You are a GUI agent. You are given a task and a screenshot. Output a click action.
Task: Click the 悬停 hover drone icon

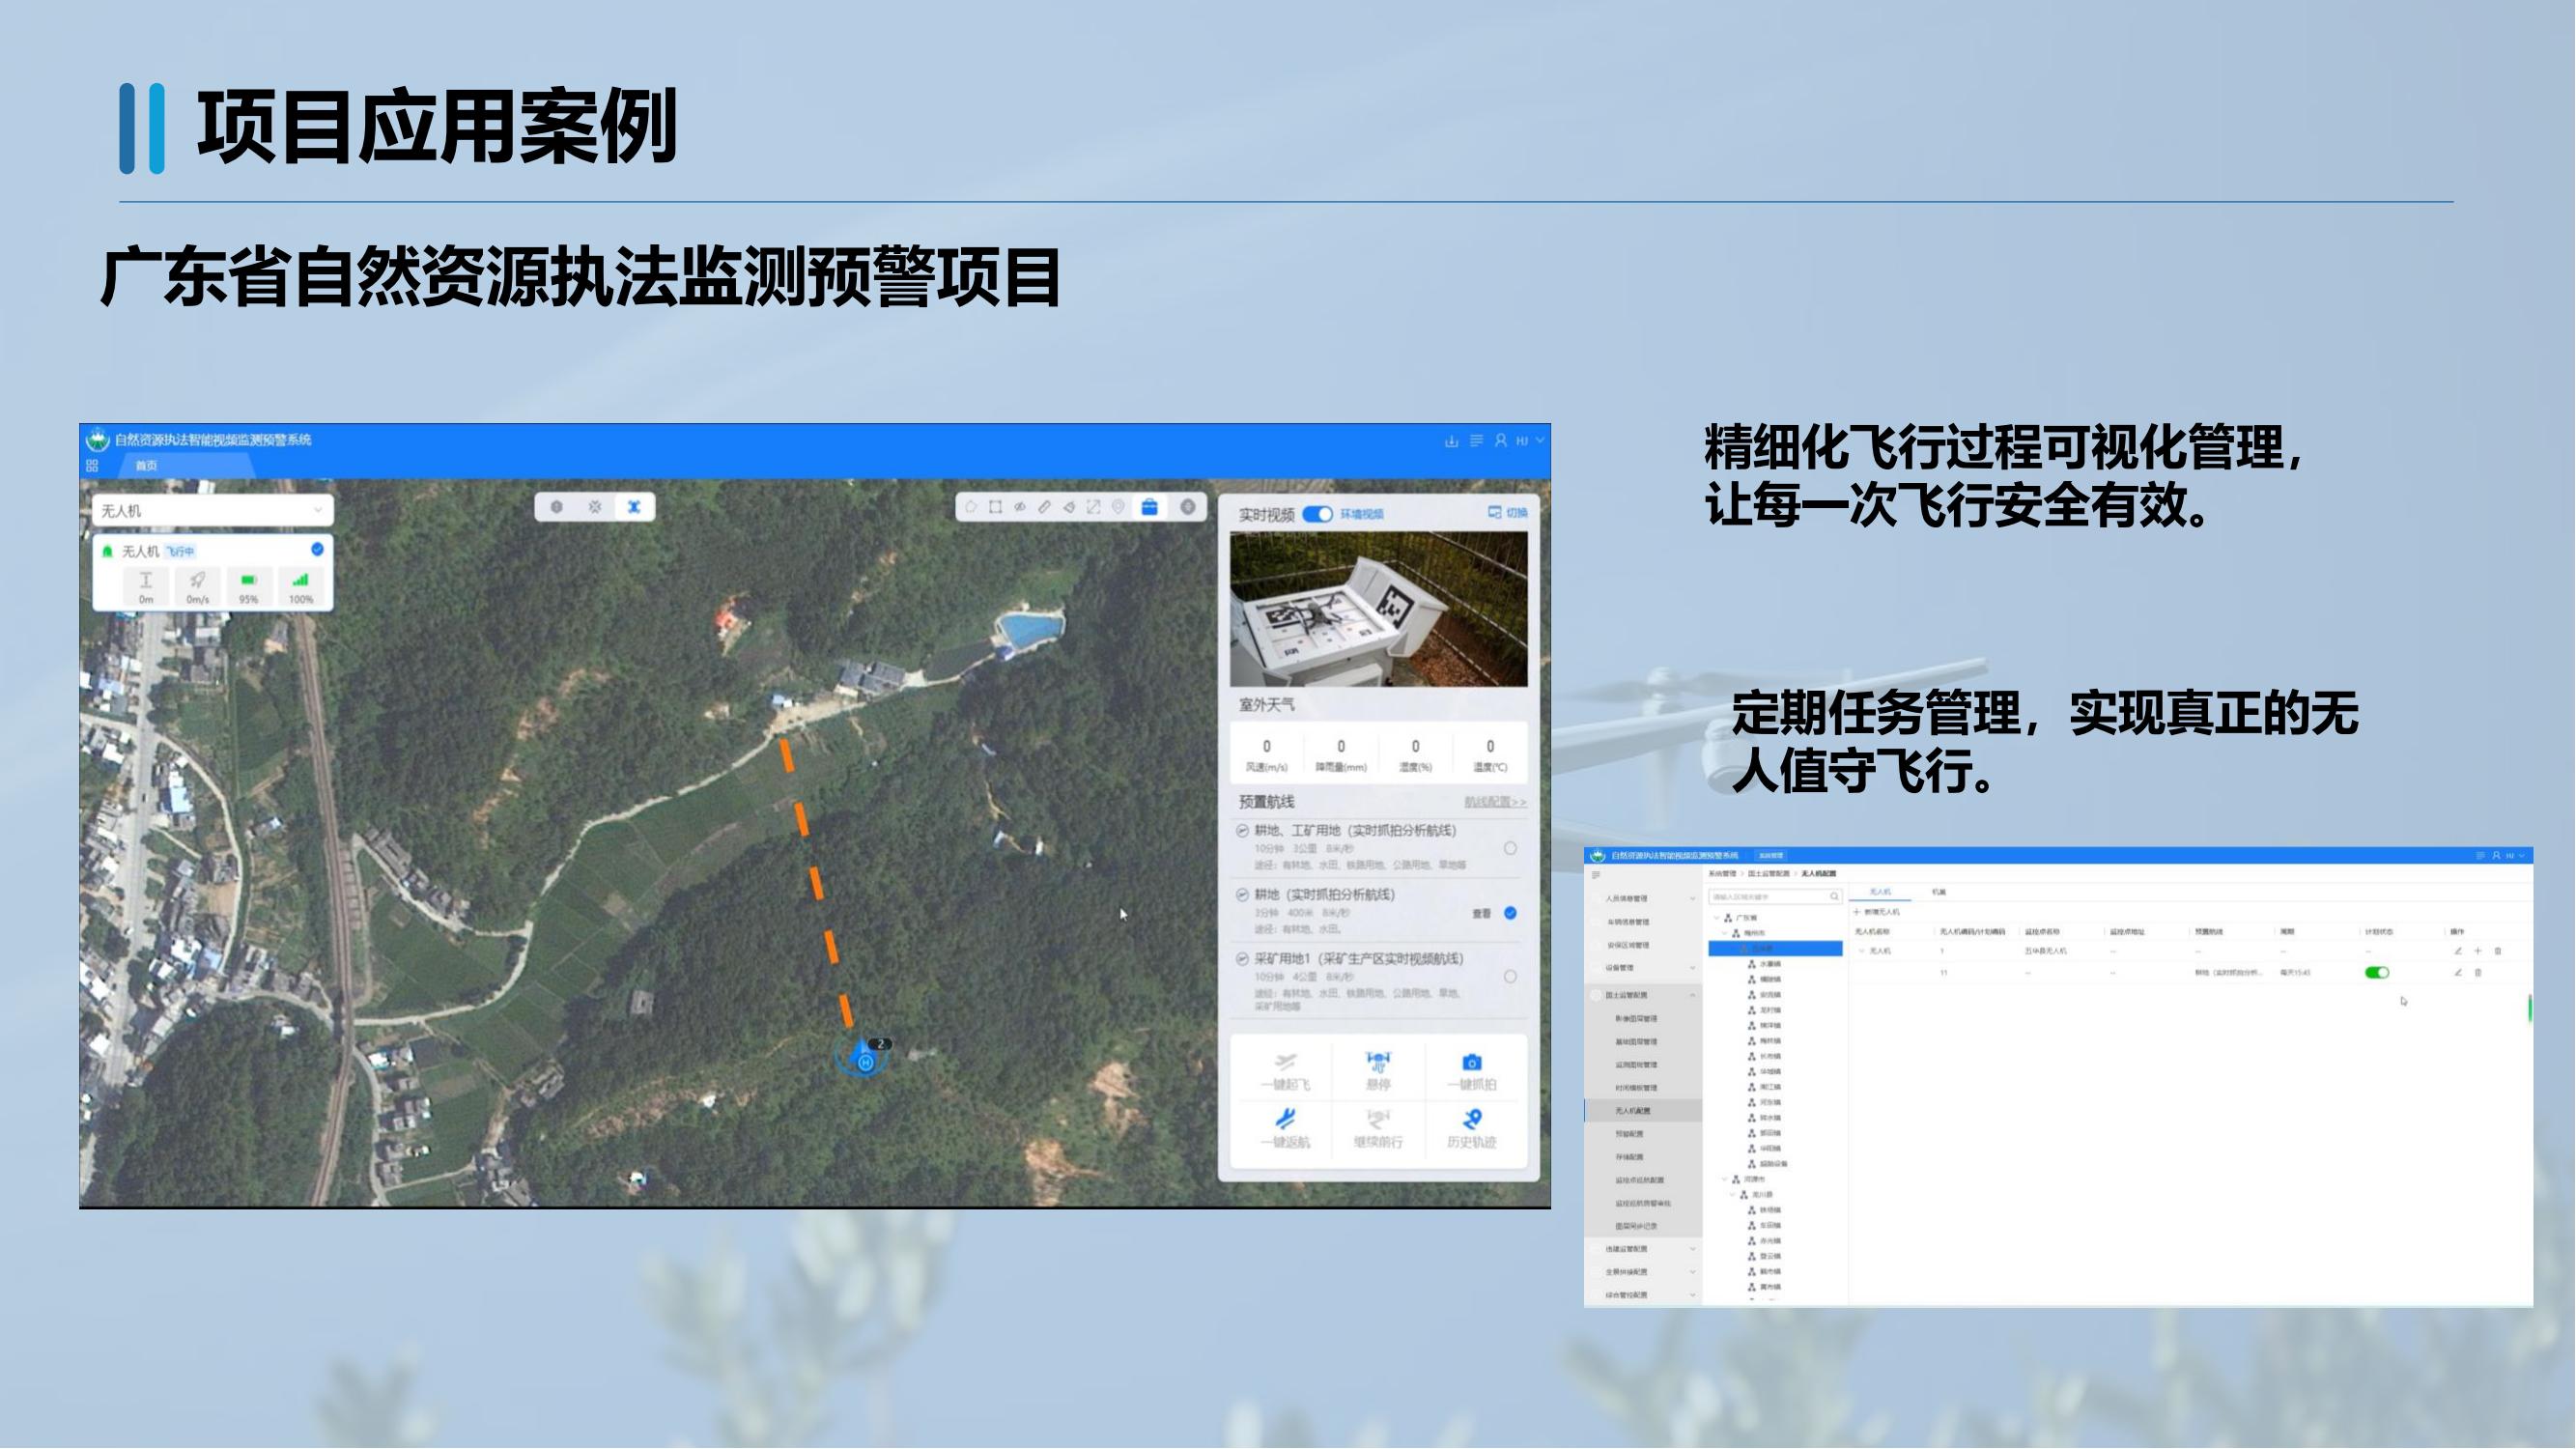click(1378, 1062)
